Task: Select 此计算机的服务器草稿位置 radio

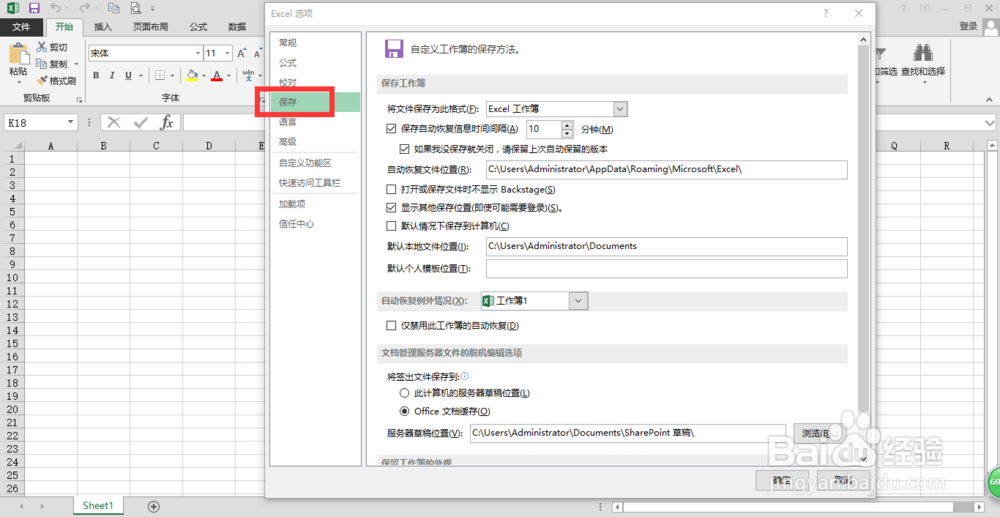Action: (x=404, y=393)
